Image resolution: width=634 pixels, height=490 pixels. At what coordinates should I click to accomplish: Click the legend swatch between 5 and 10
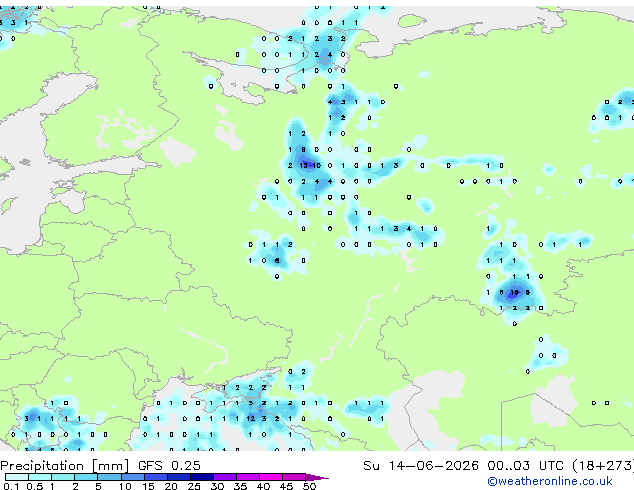coord(109,477)
